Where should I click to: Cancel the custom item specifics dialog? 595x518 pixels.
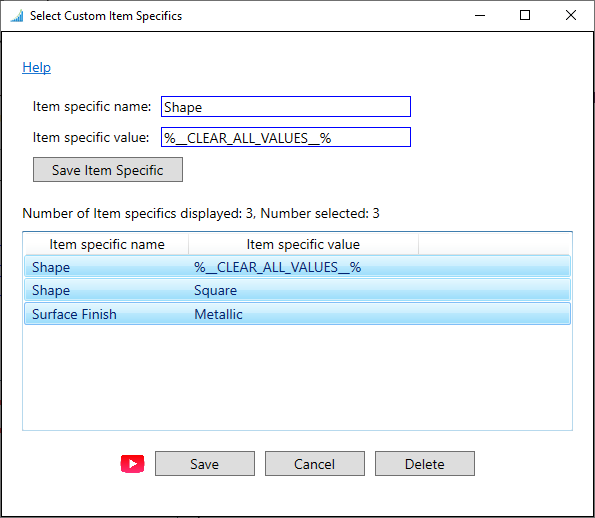pos(315,463)
